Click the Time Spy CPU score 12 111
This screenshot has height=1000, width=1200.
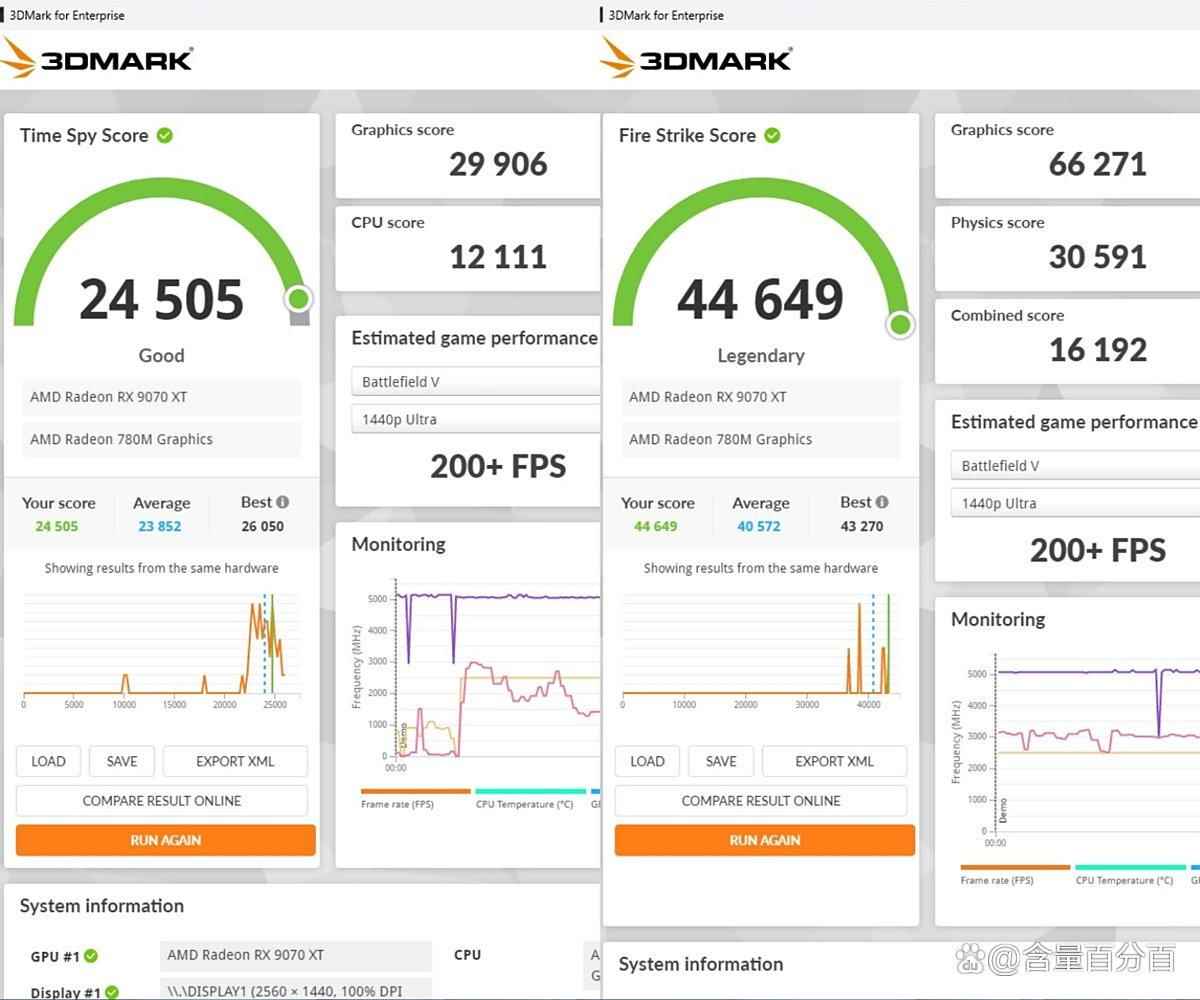498,257
